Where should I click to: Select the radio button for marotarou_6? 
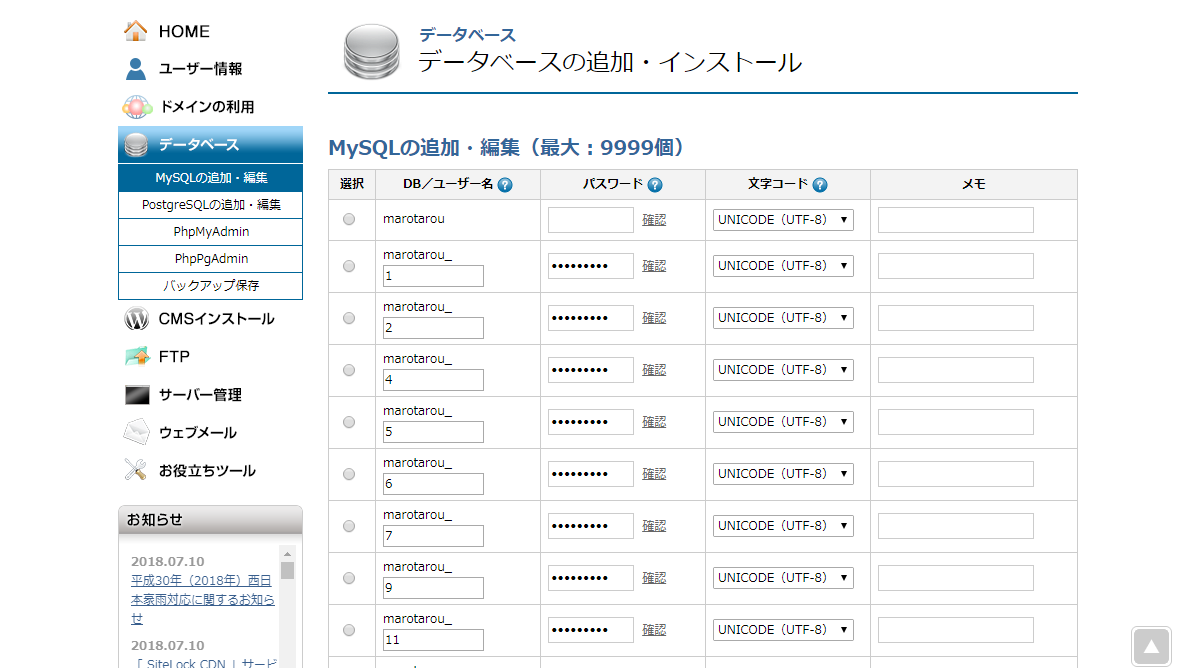click(x=349, y=474)
